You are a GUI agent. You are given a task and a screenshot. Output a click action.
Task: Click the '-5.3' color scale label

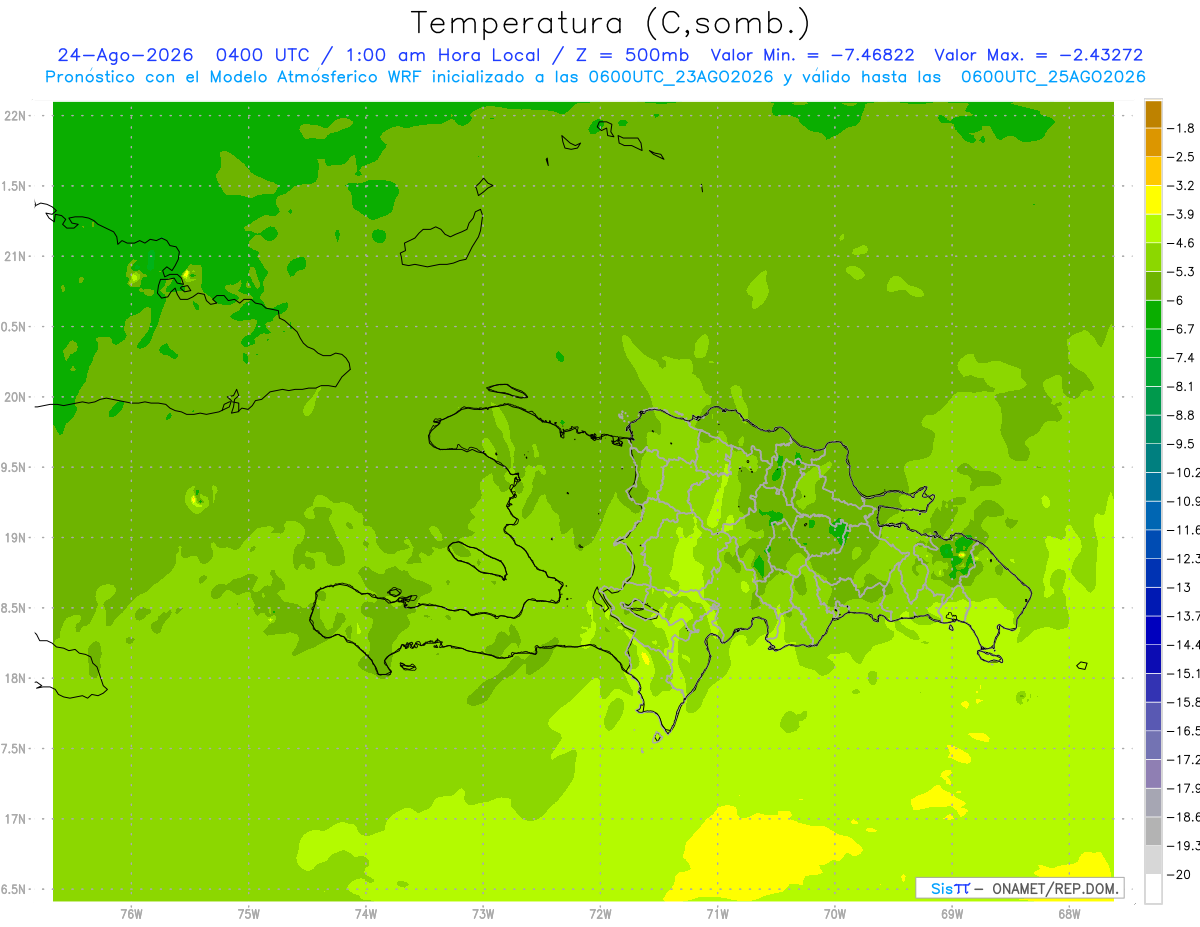[1181, 272]
